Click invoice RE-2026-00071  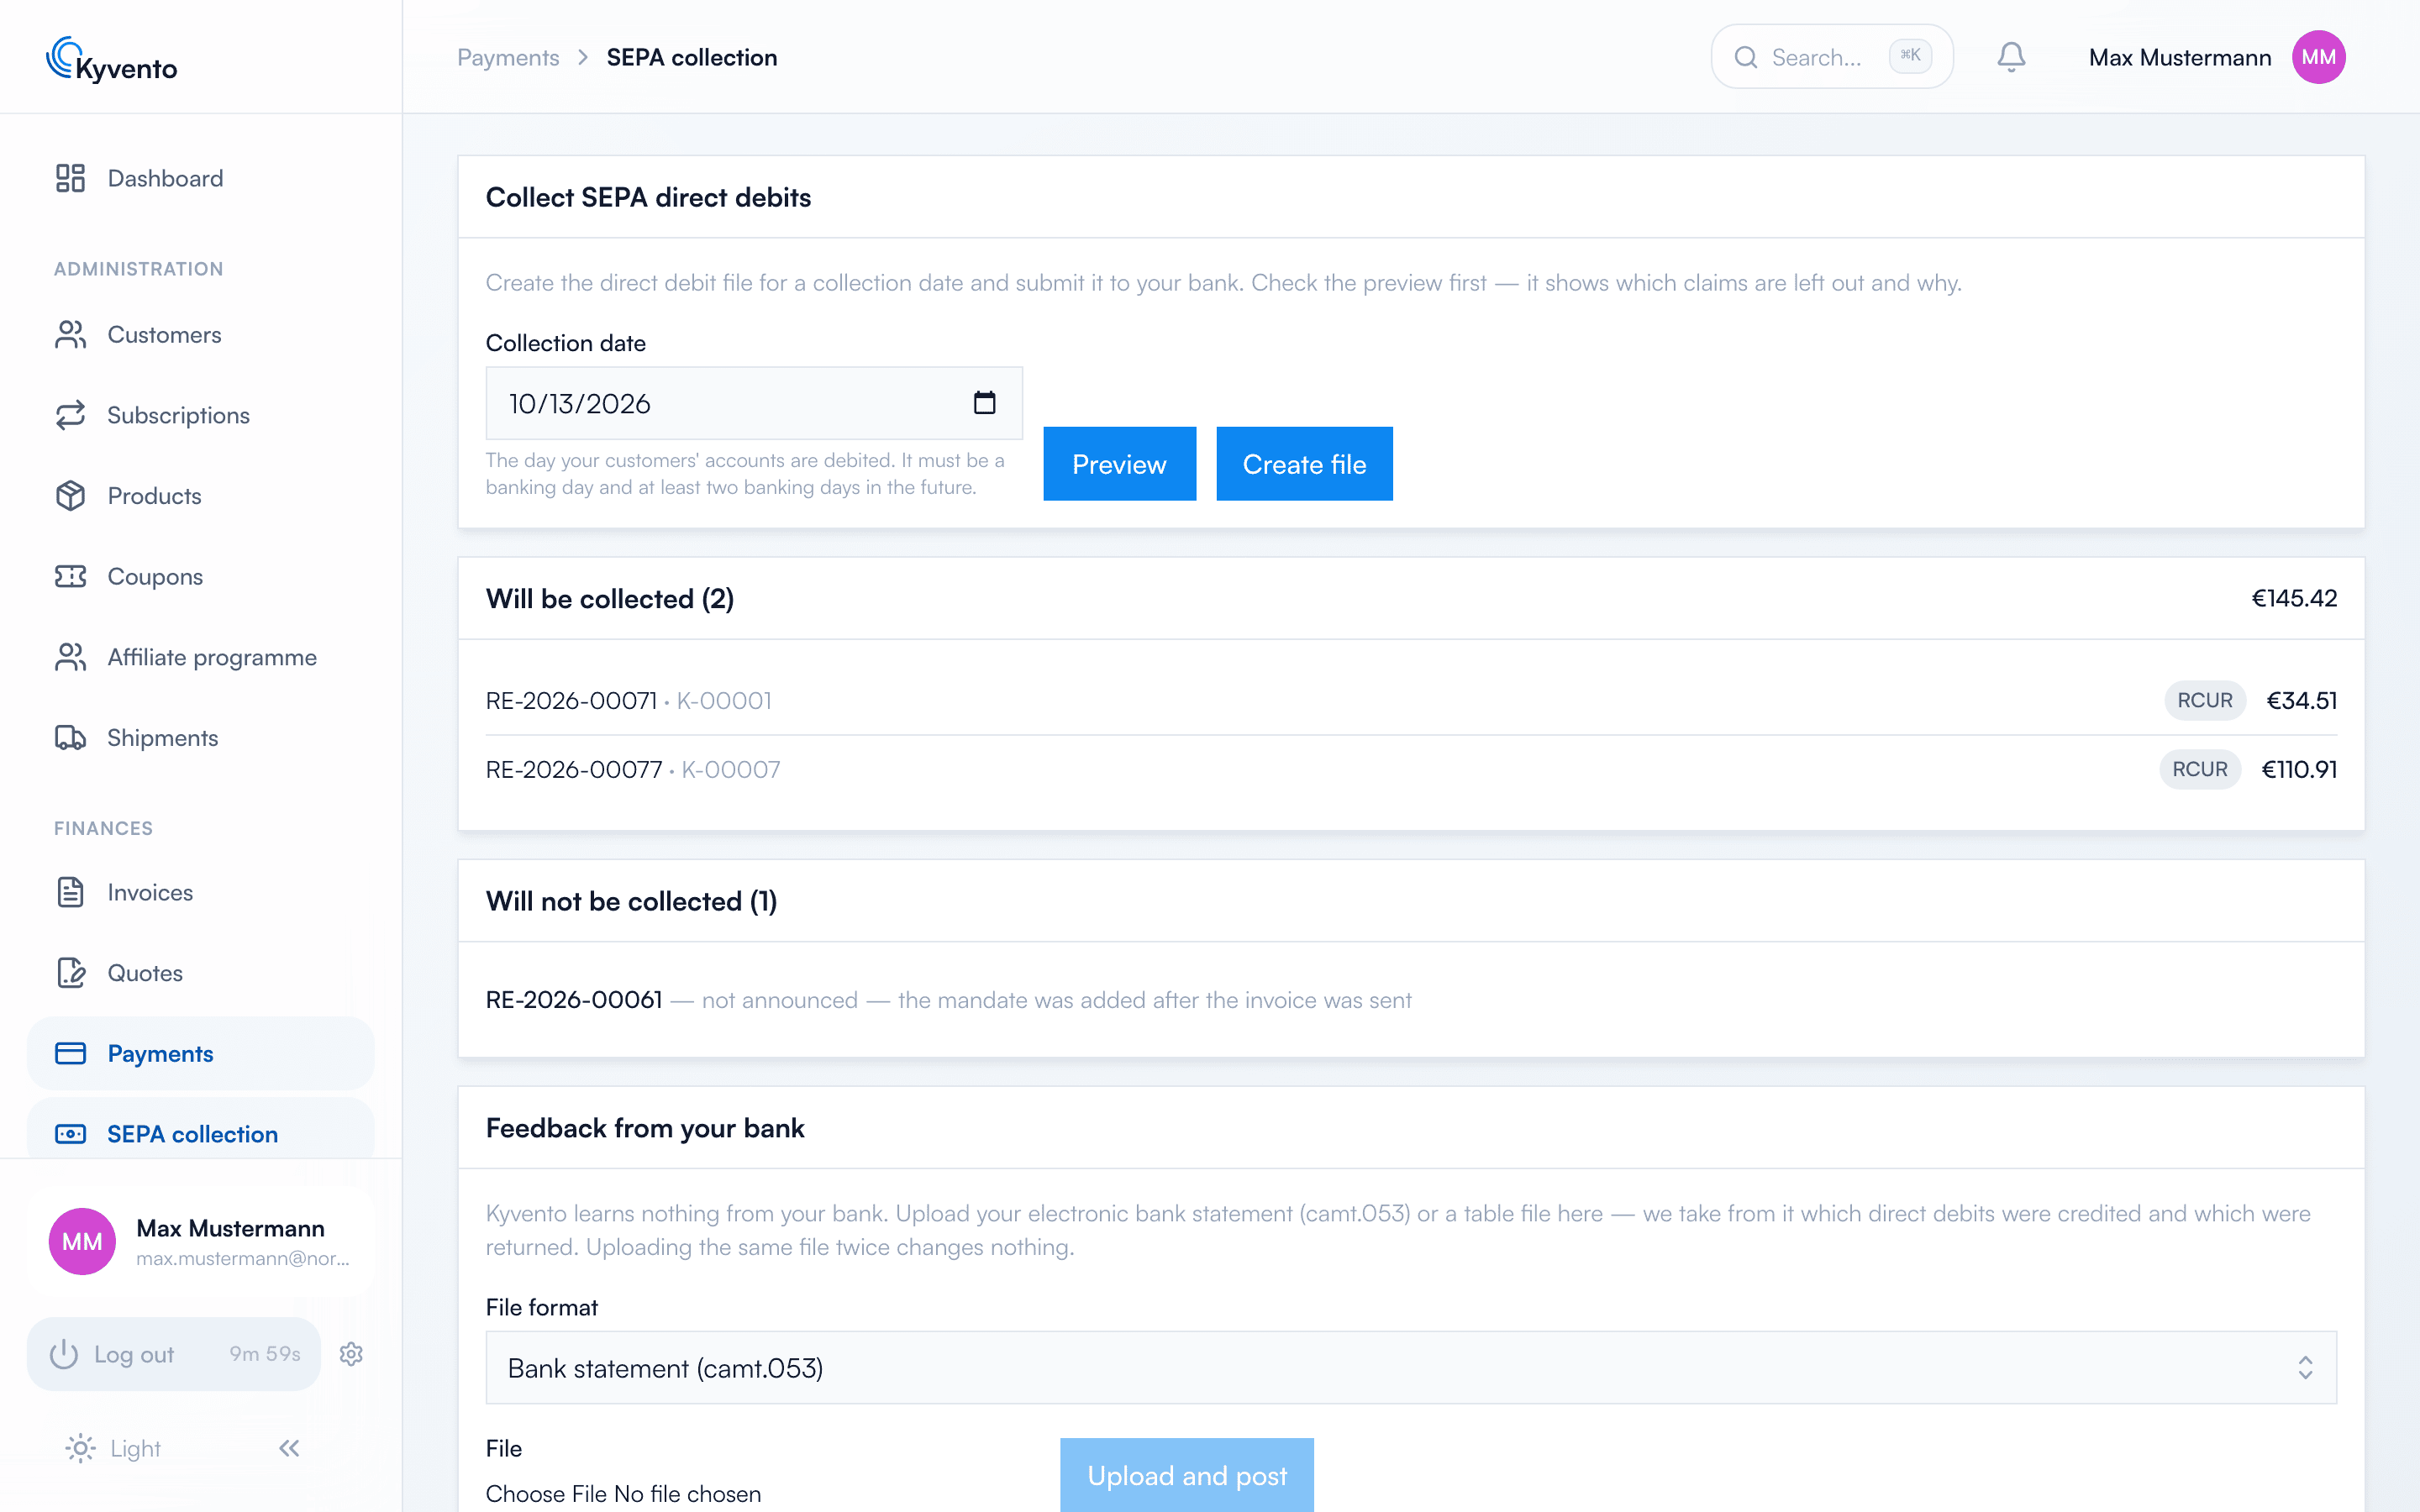pos(571,700)
